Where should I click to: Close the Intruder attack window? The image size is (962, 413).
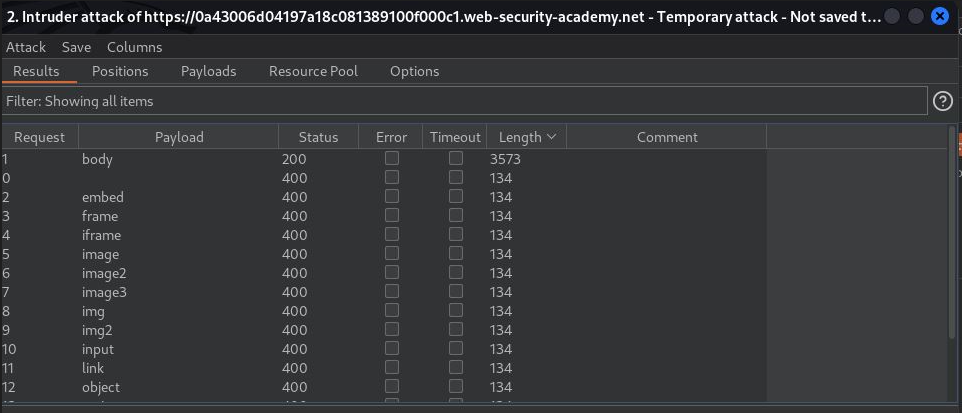pos(939,17)
